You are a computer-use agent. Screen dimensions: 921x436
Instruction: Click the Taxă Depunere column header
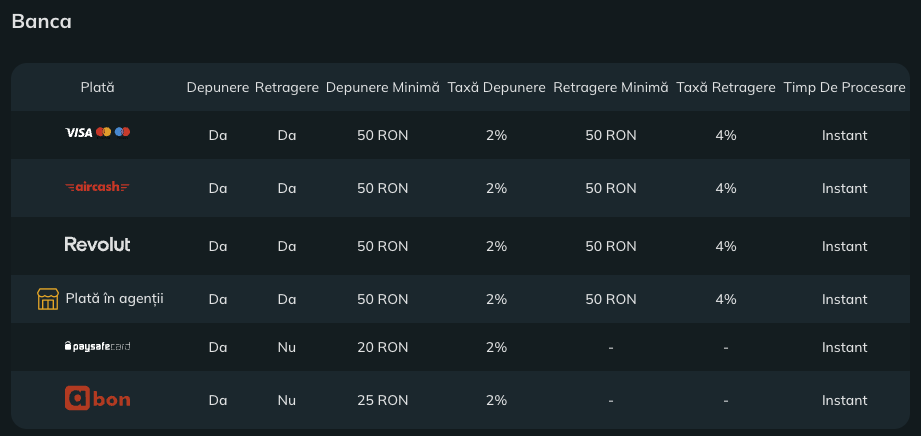(x=496, y=88)
